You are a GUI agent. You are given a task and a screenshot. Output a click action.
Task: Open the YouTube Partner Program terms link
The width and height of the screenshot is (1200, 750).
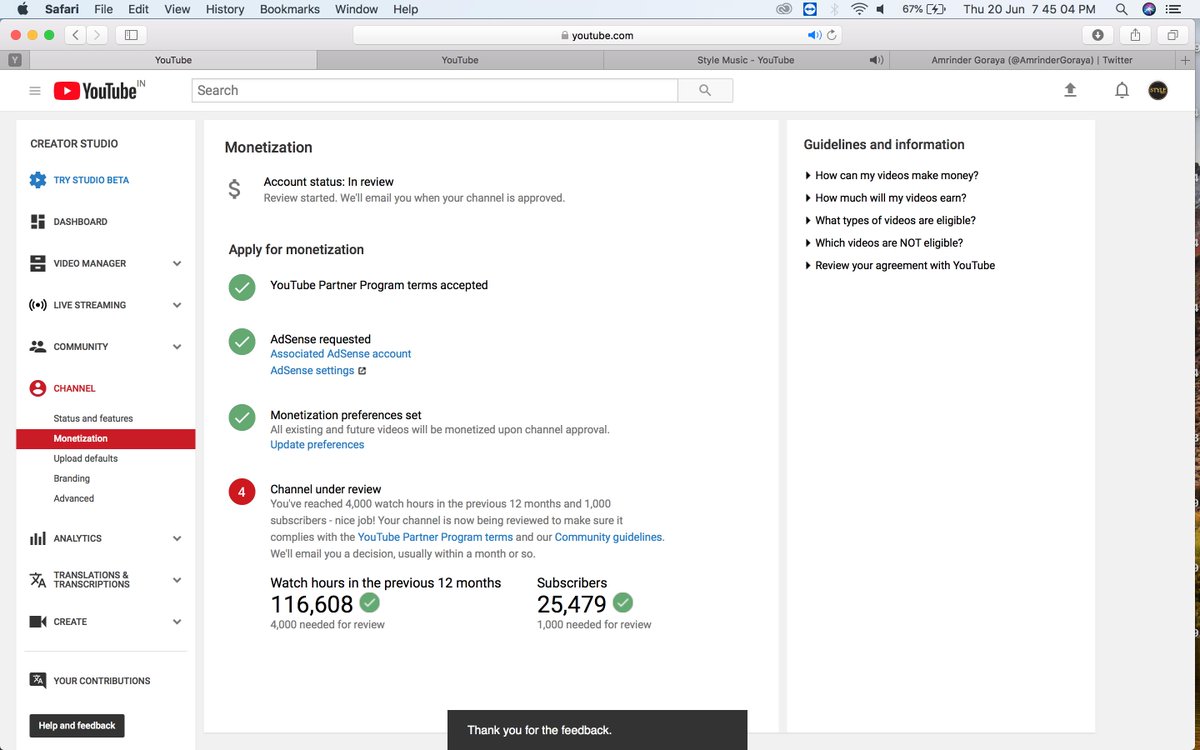tap(435, 537)
